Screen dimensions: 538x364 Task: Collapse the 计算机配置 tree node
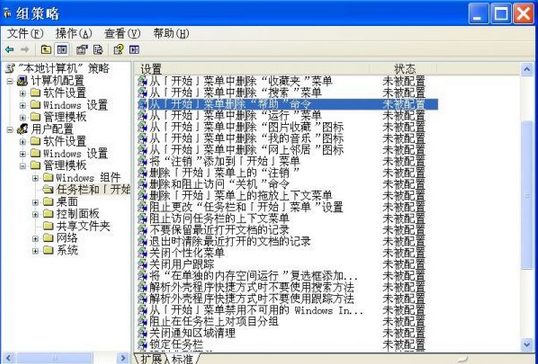pyautogui.click(x=10, y=81)
